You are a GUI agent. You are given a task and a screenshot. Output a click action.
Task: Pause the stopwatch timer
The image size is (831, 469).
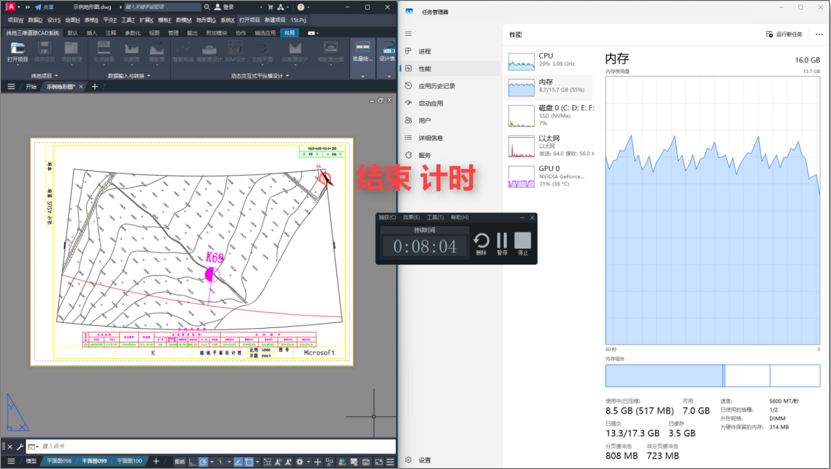pos(502,242)
